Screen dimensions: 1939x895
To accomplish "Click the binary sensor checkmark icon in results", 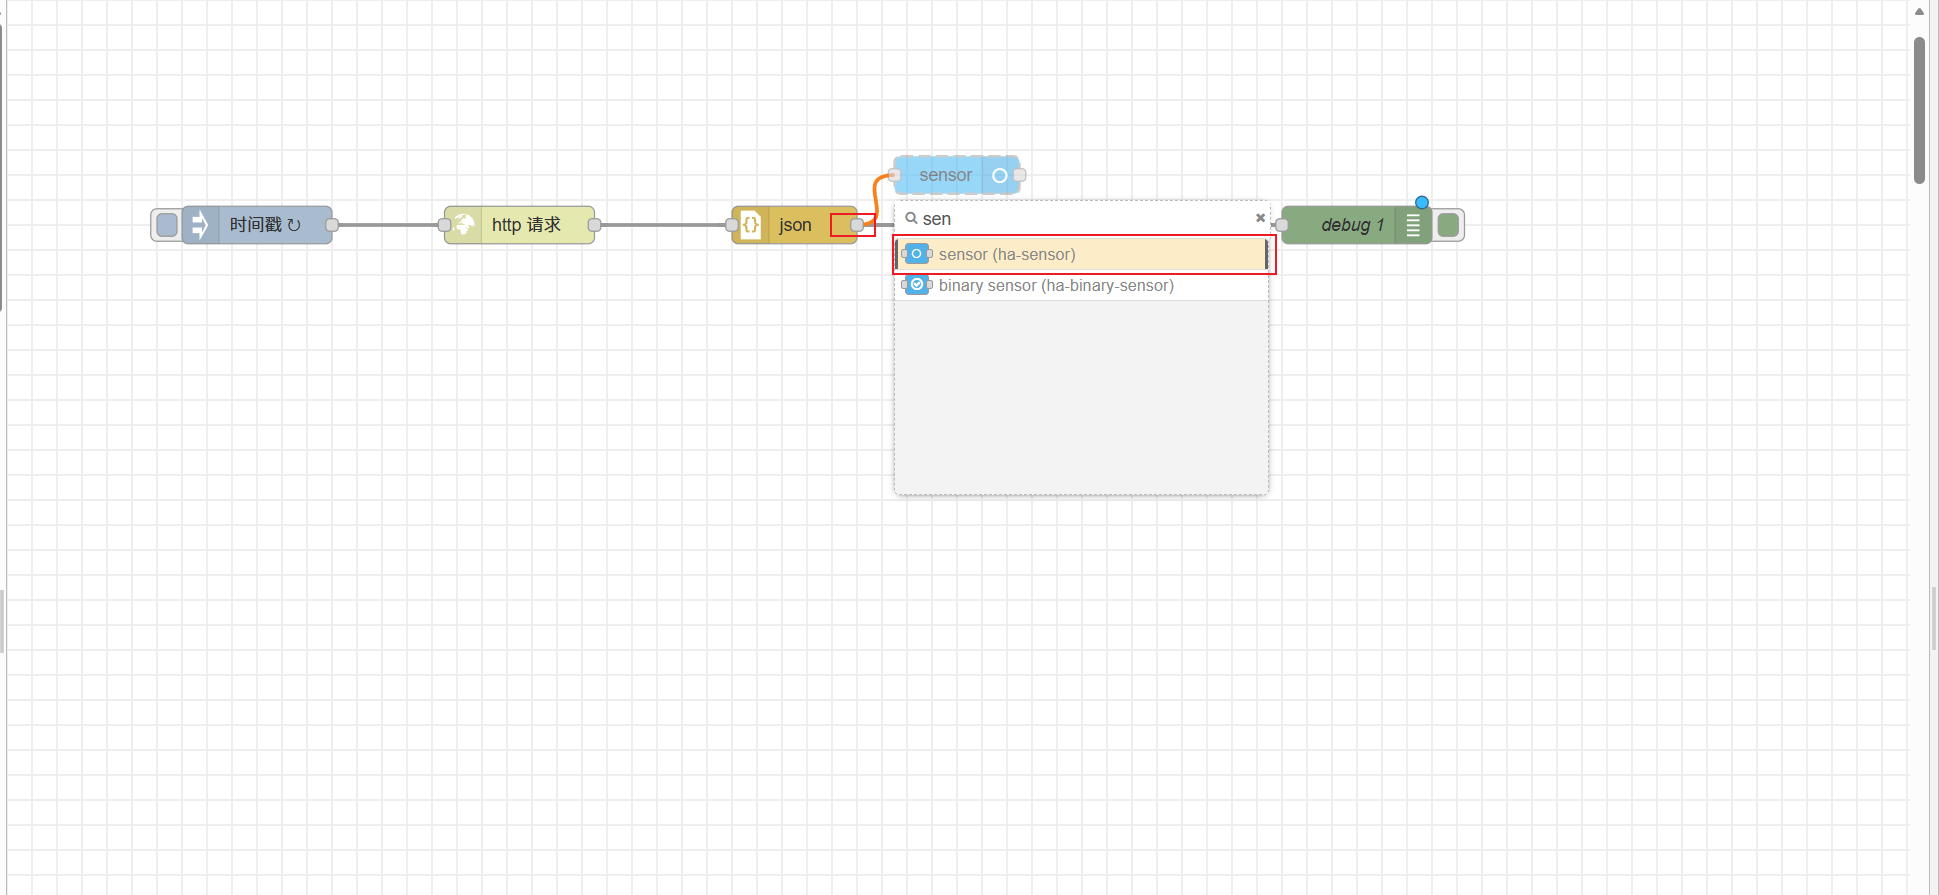I will point(917,285).
